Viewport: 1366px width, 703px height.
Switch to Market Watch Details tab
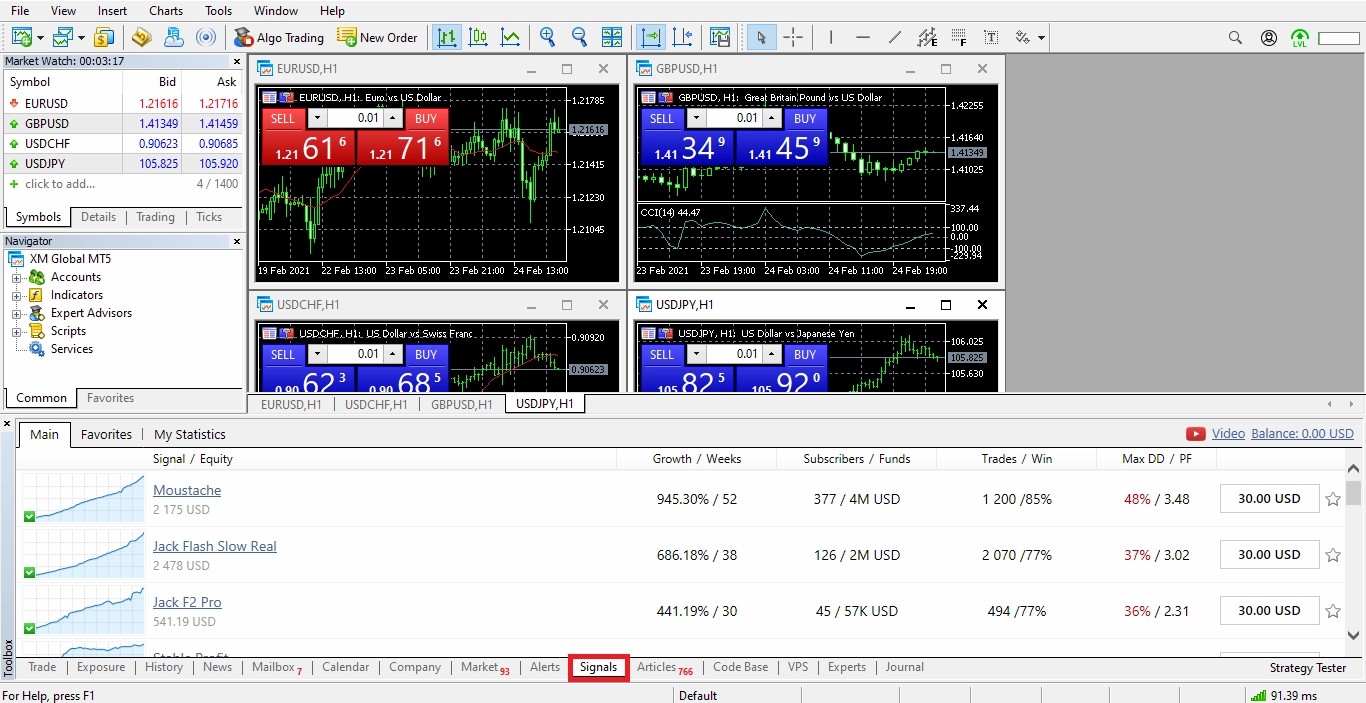pos(98,217)
